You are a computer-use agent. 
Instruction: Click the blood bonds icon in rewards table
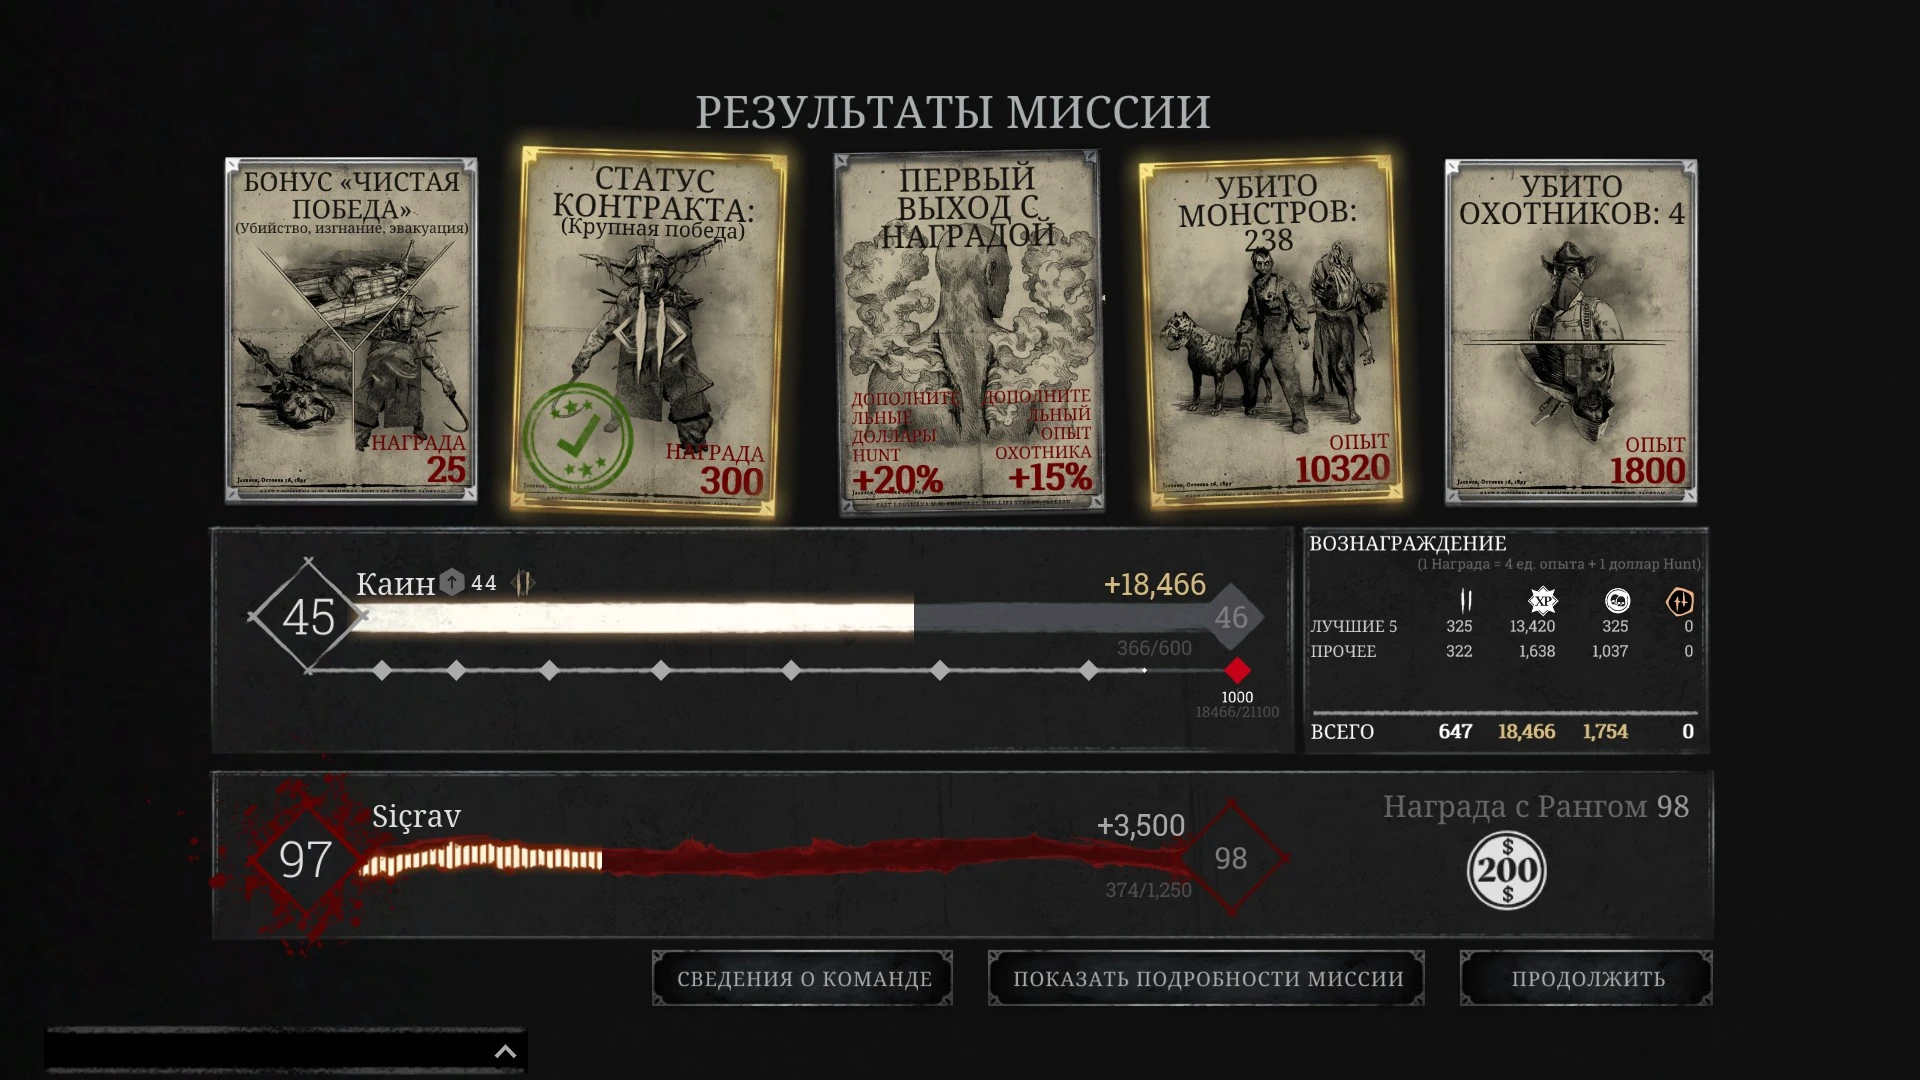[x=1680, y=601]
